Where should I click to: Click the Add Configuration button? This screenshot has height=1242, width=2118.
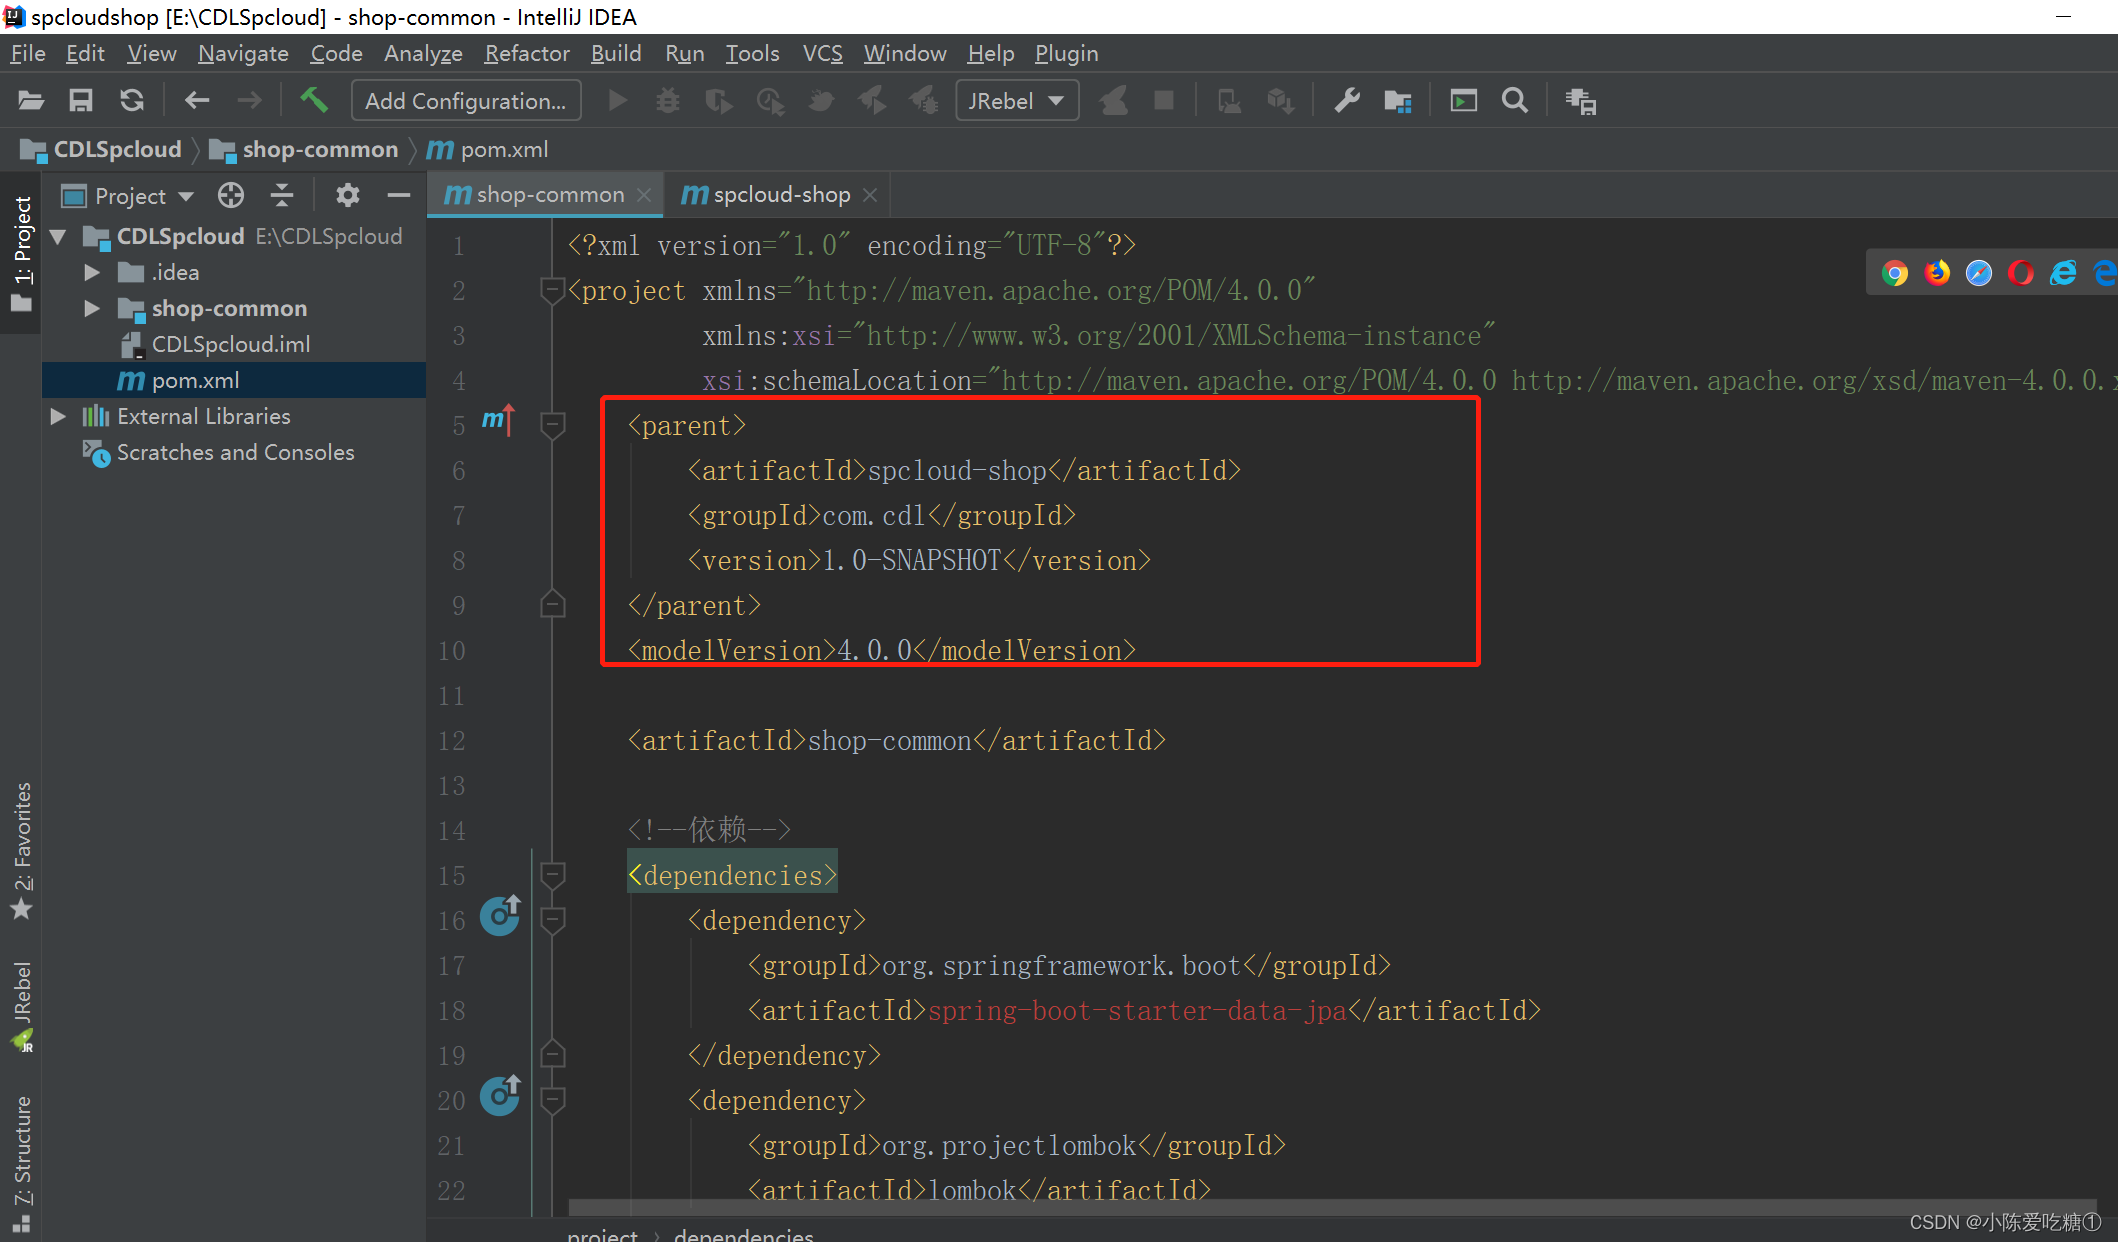click(465, 101)
